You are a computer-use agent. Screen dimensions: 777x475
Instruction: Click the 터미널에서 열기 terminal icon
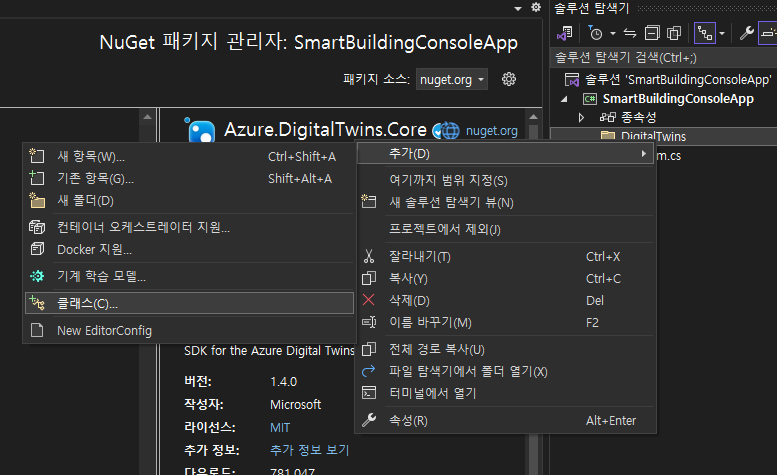click(369, 393)
